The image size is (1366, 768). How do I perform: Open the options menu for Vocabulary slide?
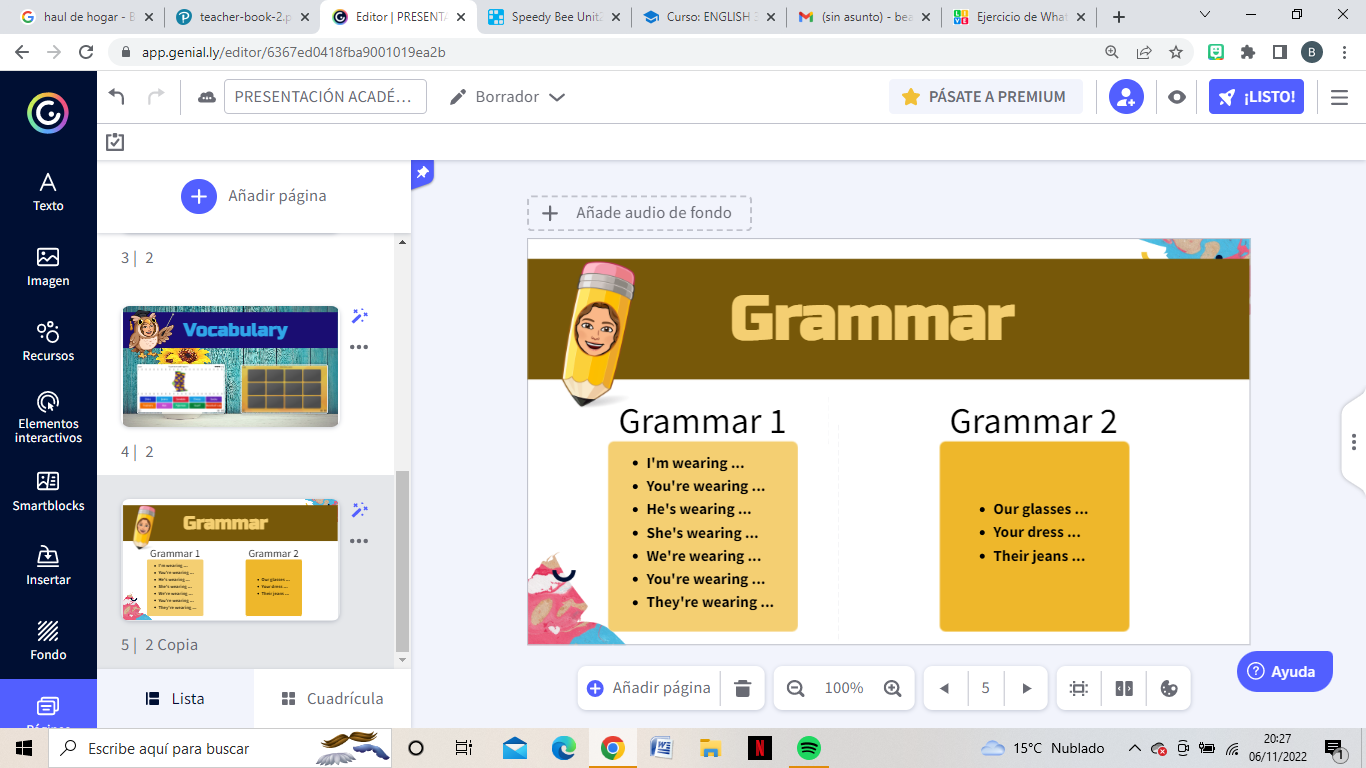coord(359,347)
